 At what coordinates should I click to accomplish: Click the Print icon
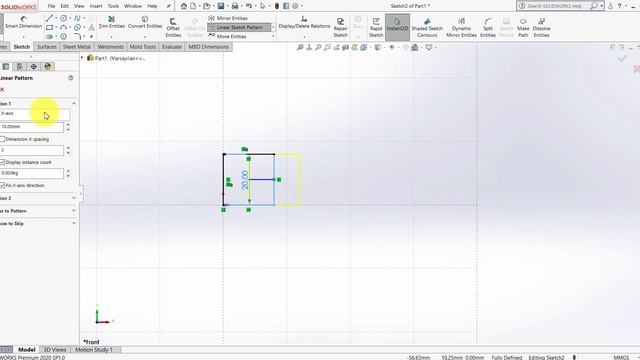click(235, 6)
